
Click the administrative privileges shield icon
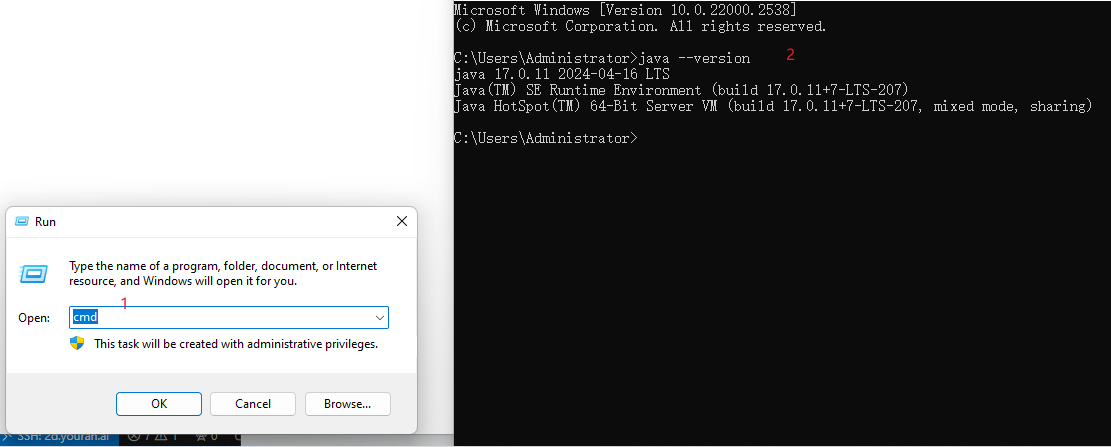(x=77, y=344)
